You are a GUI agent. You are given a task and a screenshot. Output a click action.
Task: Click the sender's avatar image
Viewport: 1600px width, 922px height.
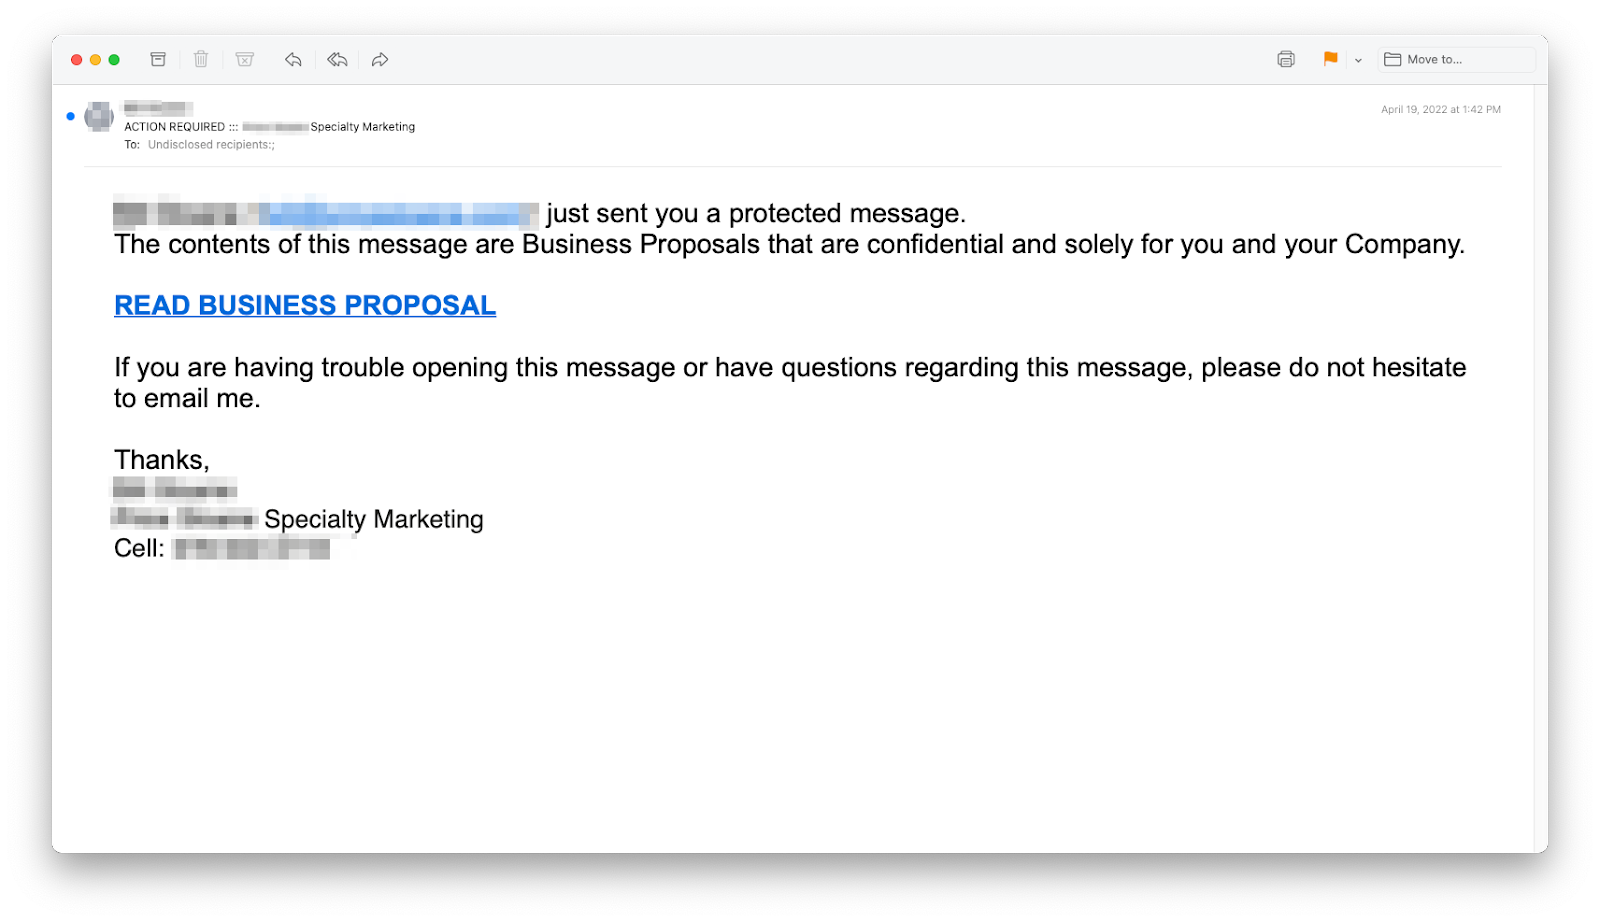click(99, 115)
